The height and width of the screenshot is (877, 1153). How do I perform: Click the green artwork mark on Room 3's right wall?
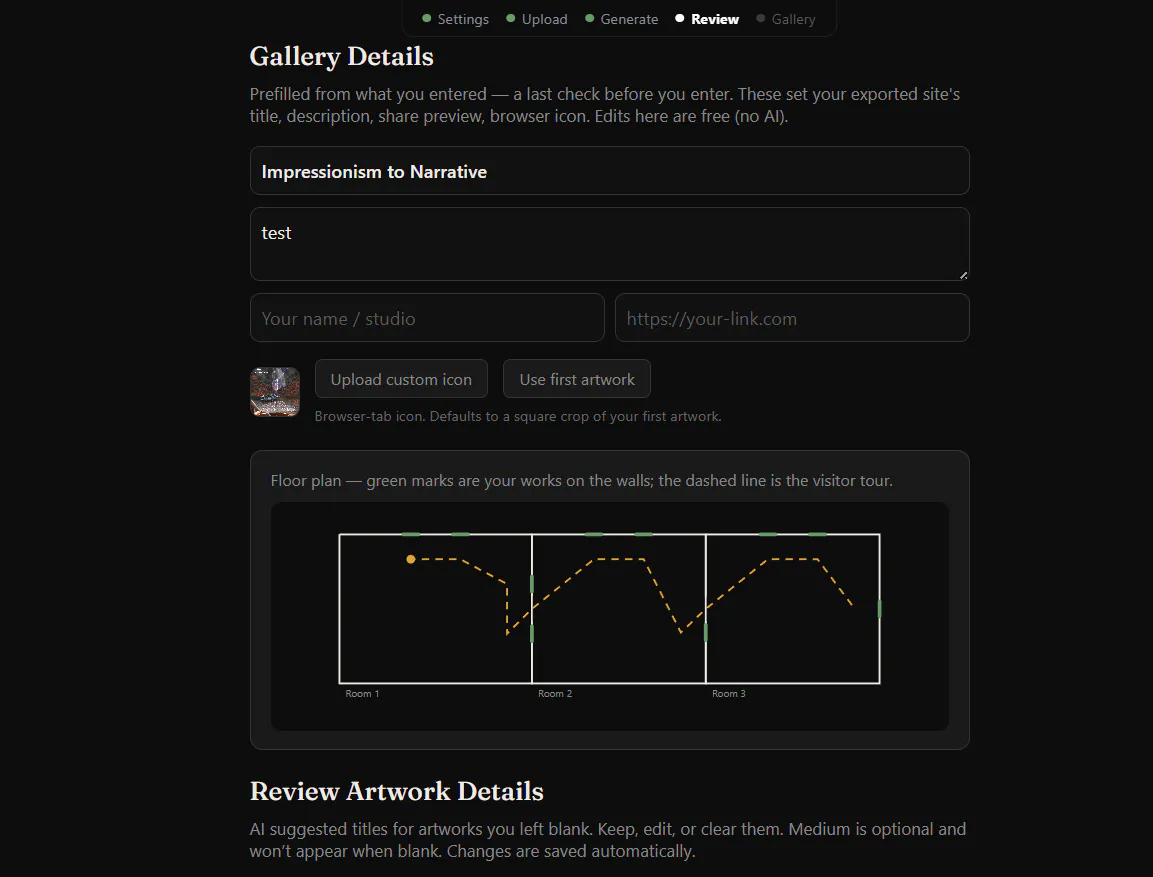[879, 609]
